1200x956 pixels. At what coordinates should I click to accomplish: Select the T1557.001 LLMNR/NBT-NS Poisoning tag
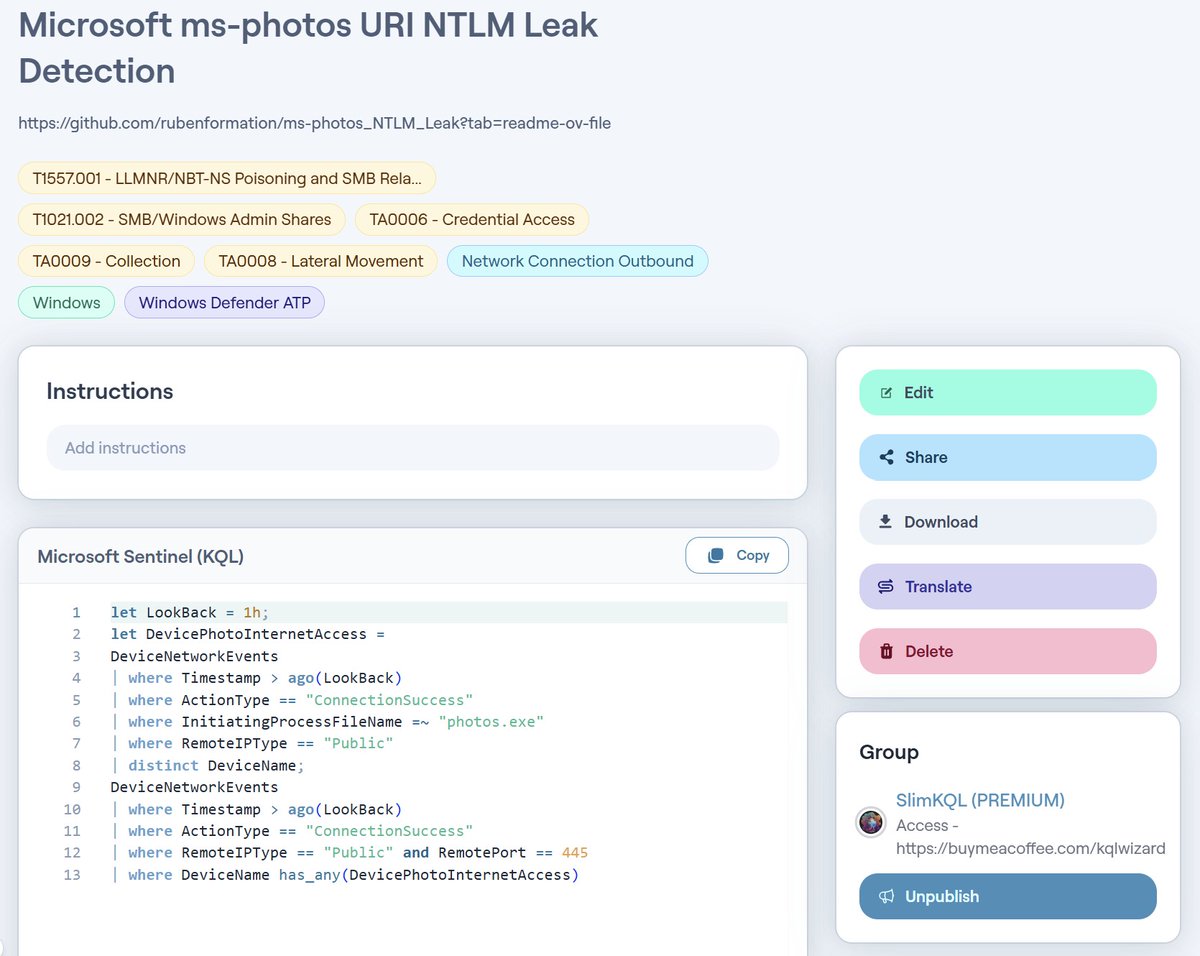227,178
